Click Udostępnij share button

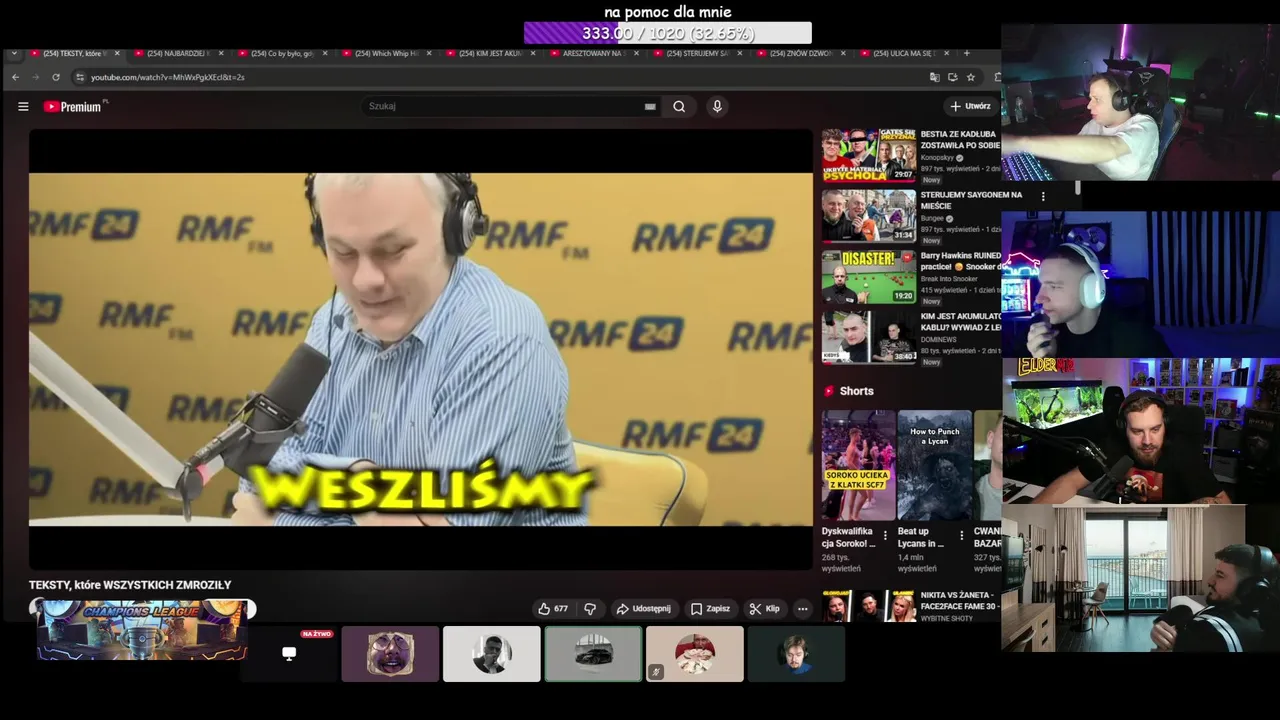point(644,608)
